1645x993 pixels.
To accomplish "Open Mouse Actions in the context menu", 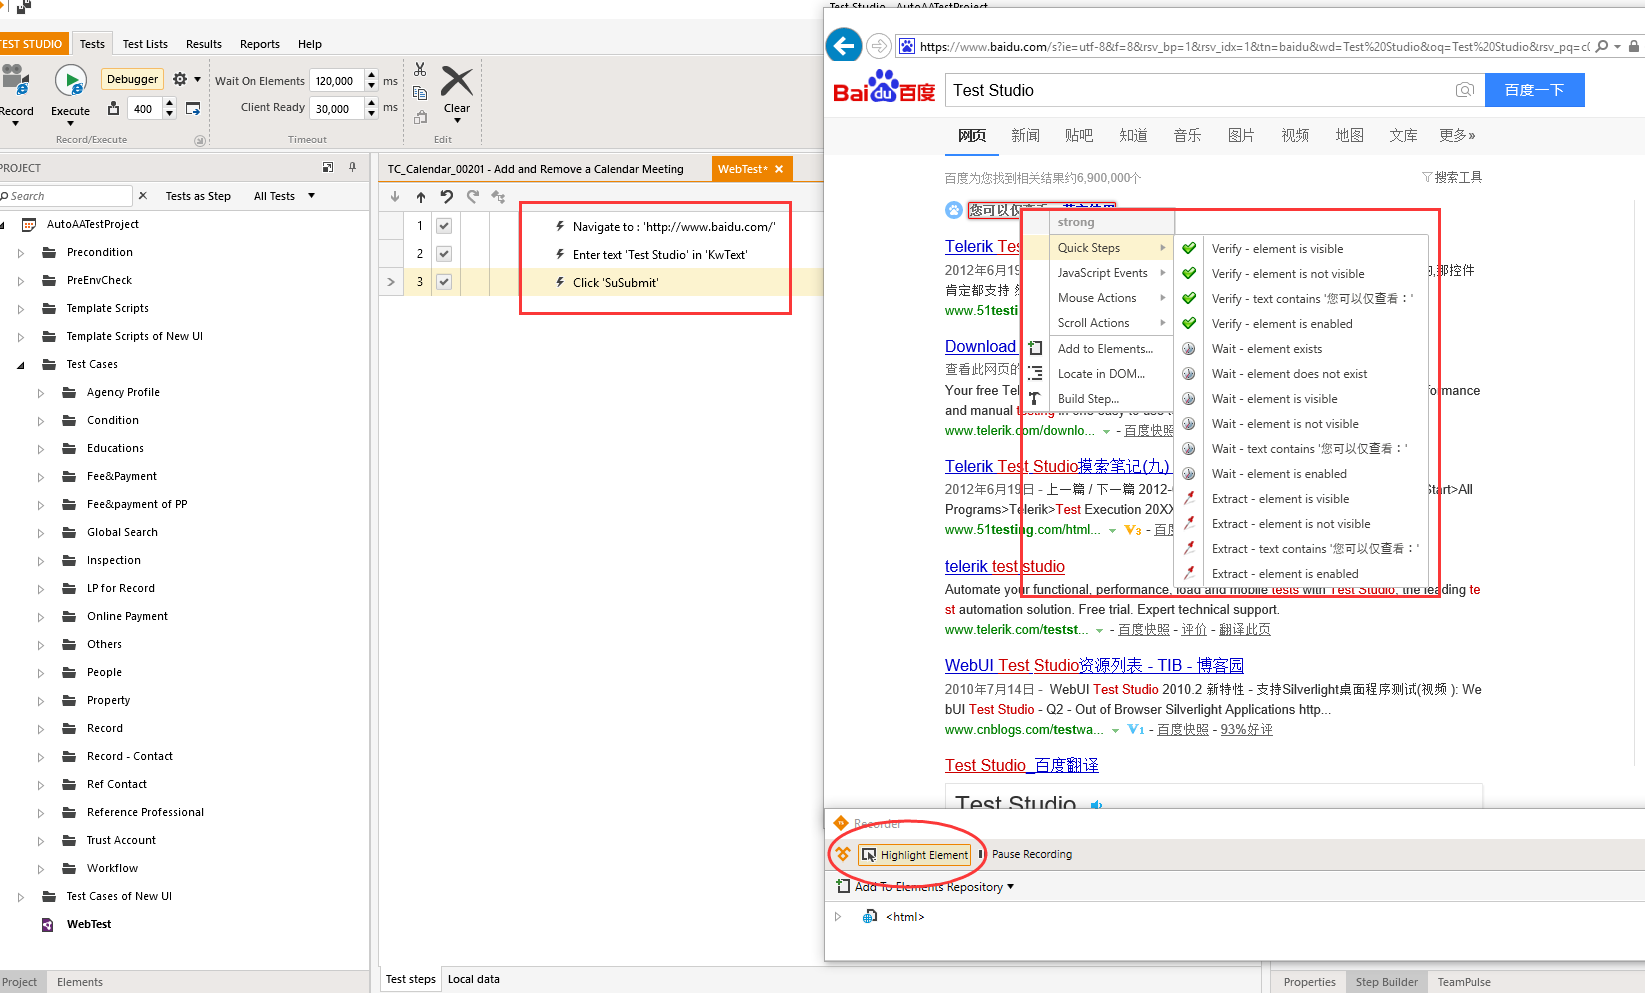I will click(1110, 298).
